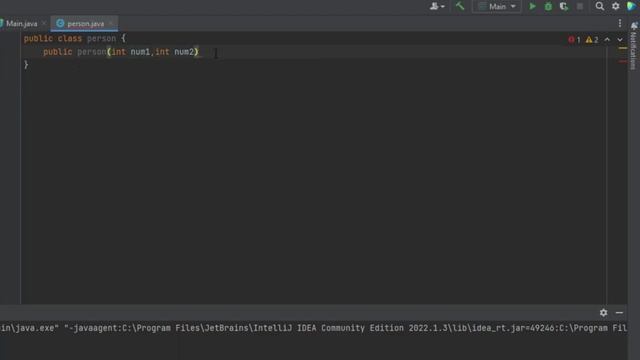Open the user account menu icon

(x=437, y=7)
